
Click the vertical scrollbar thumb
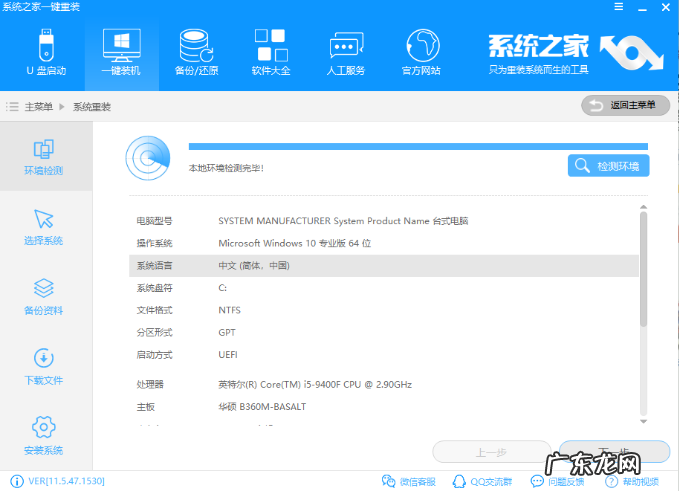click(643, 269)
